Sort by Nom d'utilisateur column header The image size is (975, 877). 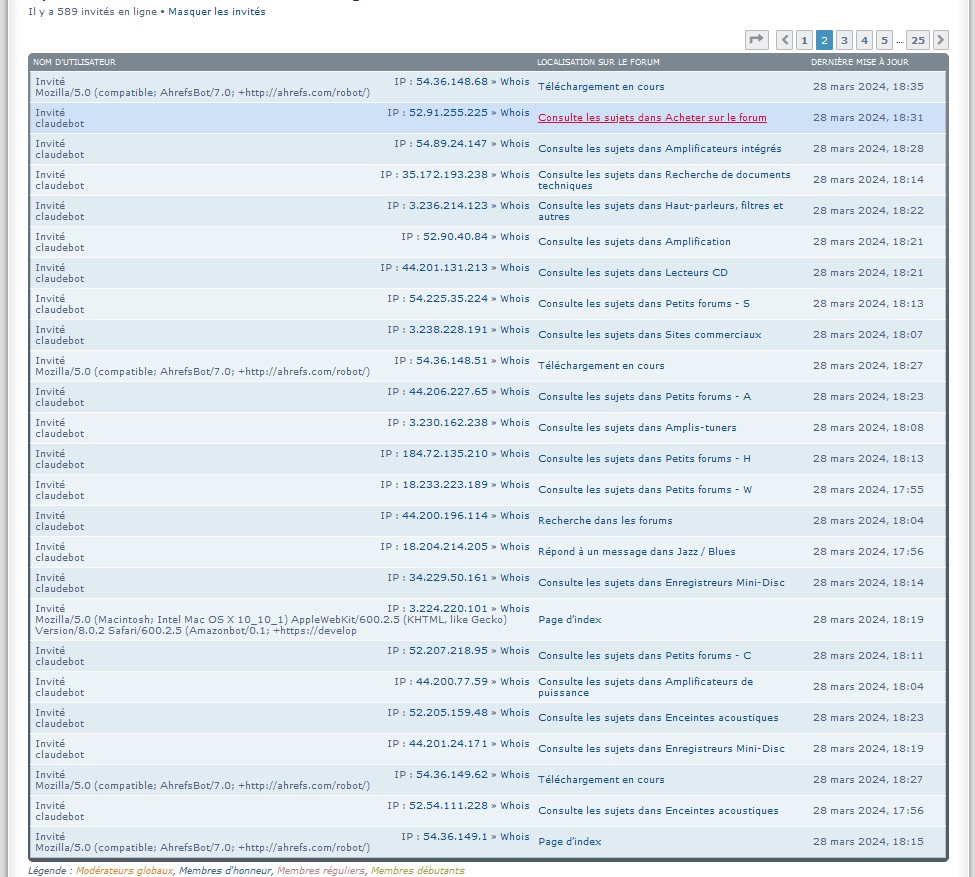(74, 62)
